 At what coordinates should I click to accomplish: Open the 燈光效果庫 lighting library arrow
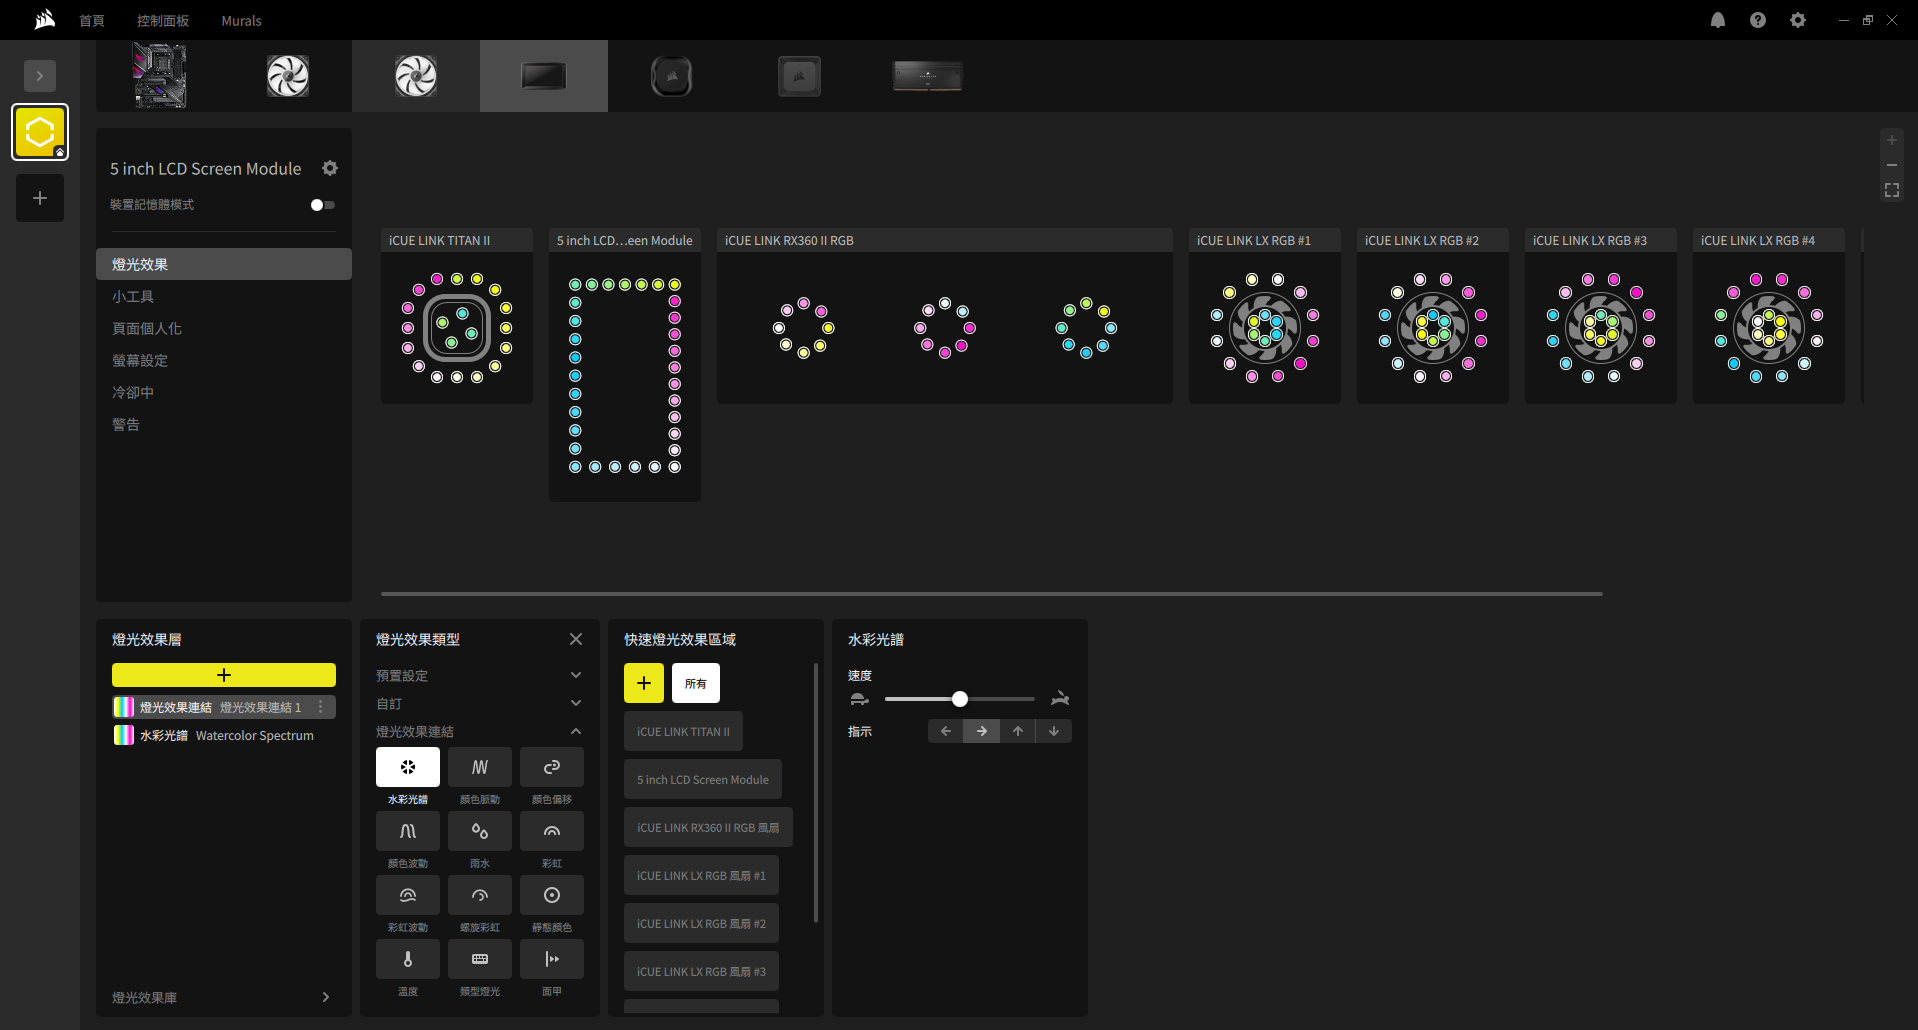point(326,997)
